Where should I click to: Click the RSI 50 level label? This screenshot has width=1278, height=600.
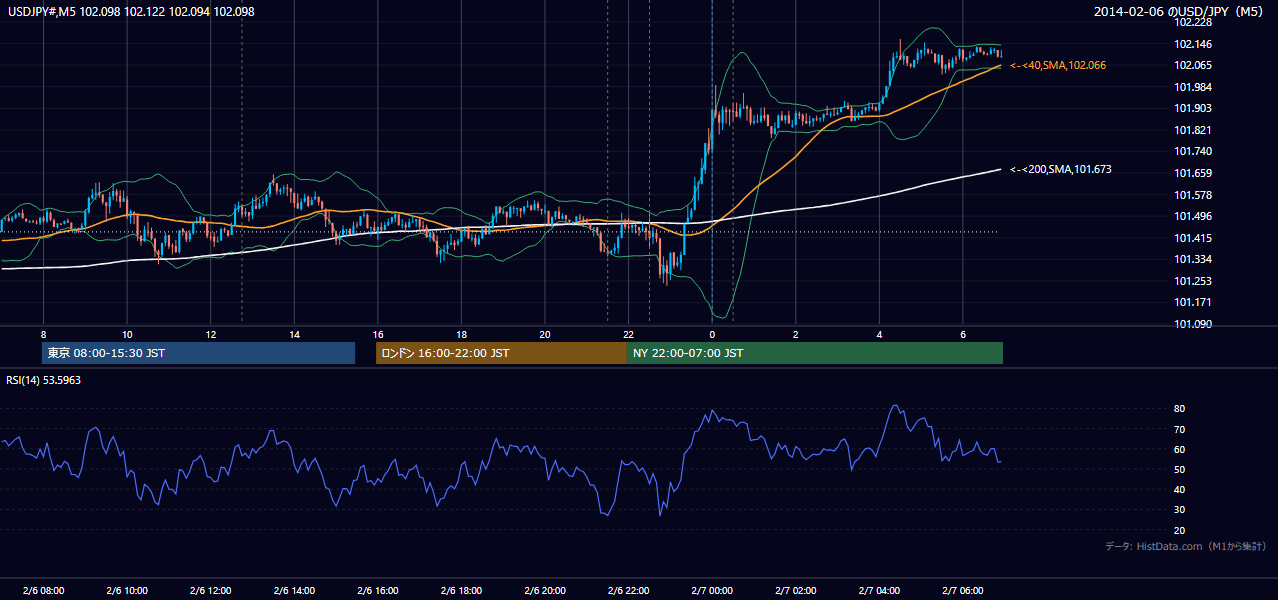coord(1180,469)
